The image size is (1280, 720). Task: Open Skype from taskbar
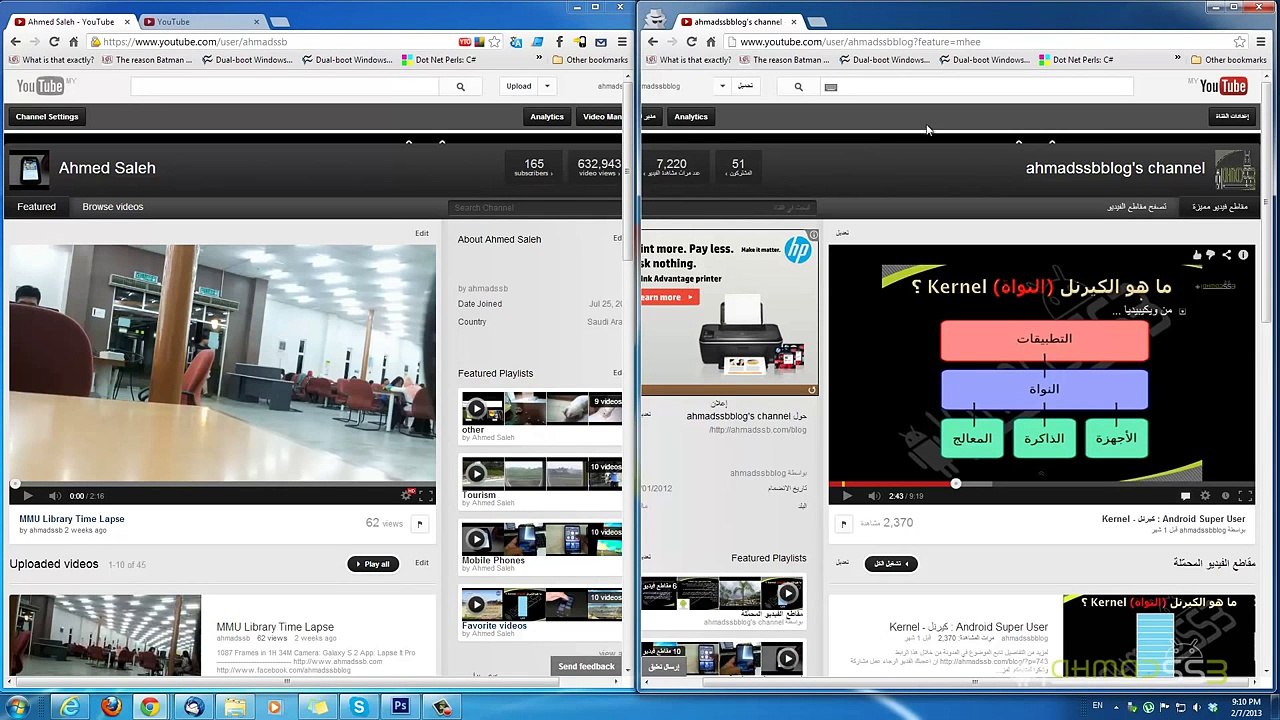pyautogui.click(x=359, y=707)
